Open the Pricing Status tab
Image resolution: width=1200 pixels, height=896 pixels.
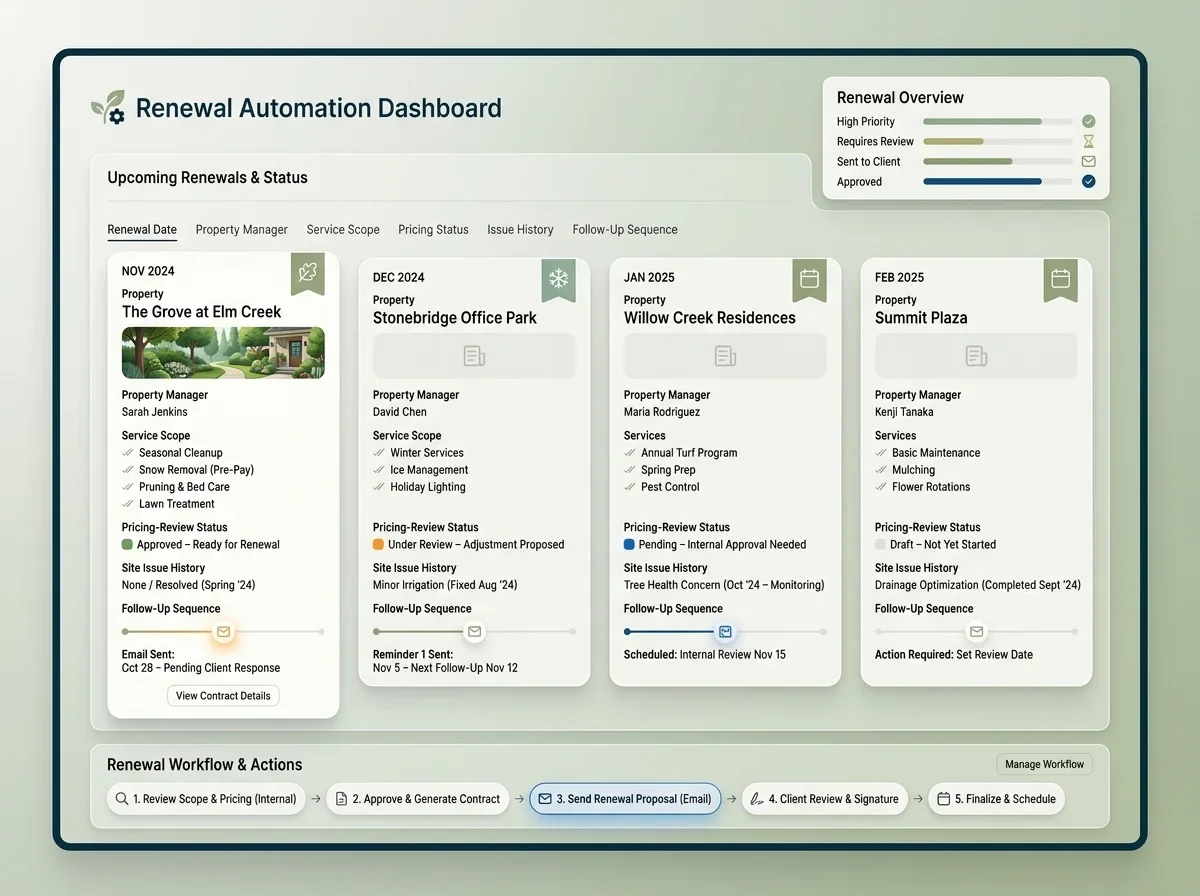(433, 230)
